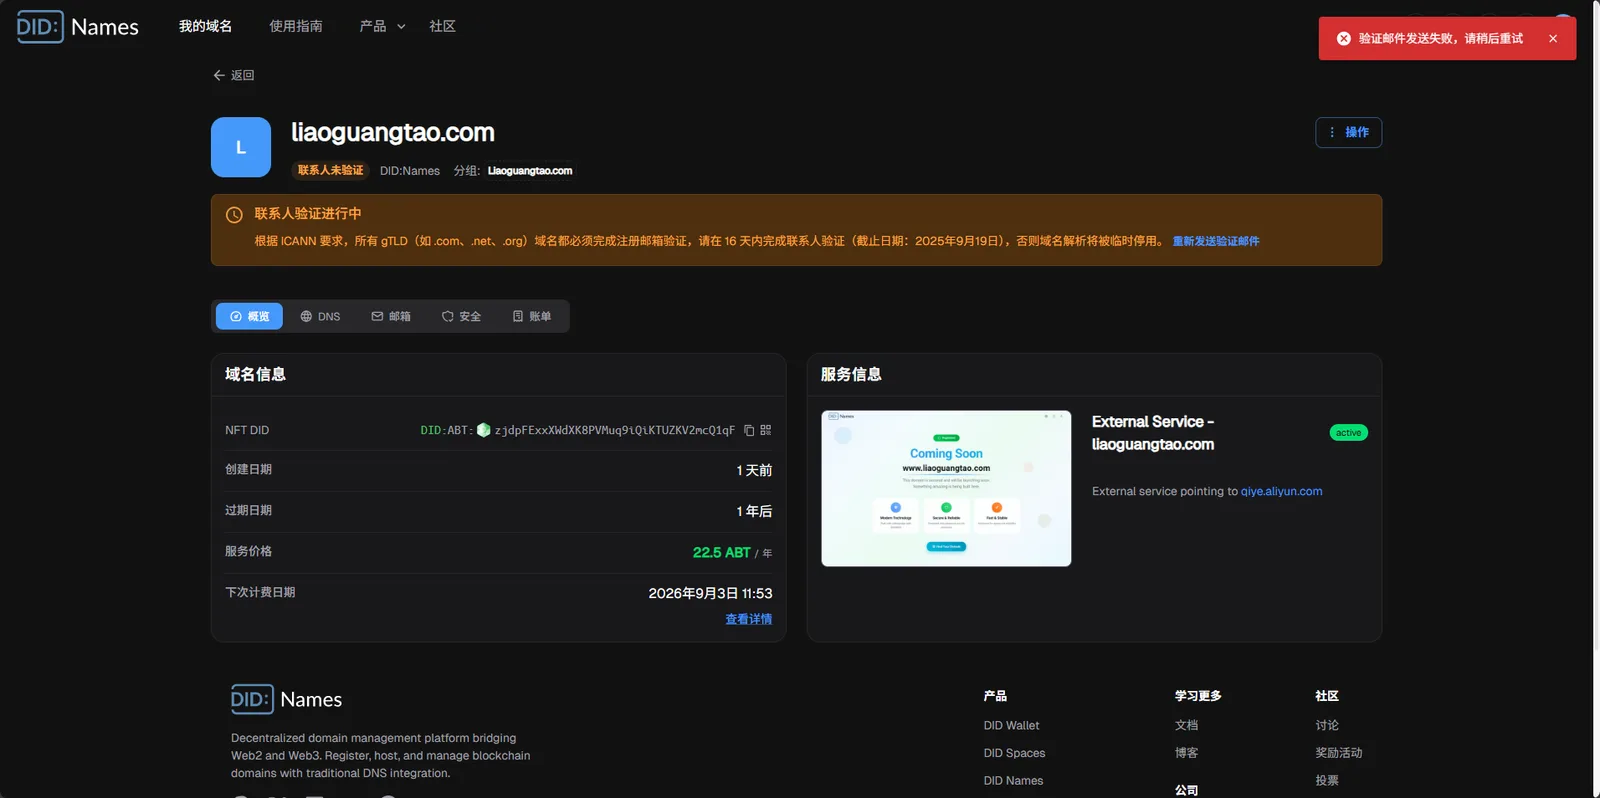Open the 操作 actions menu
1600x798 pixels.
(x=1348, y=132)
